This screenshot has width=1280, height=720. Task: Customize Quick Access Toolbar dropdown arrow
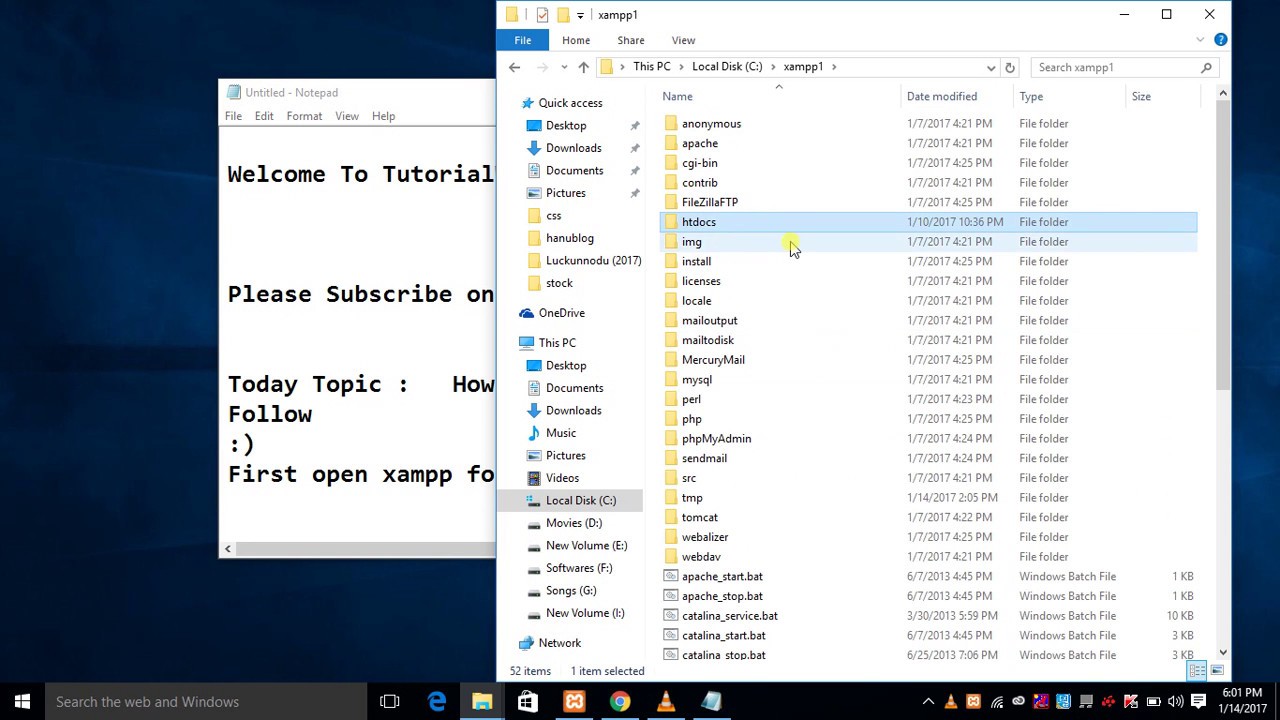[x=580, y=15]
